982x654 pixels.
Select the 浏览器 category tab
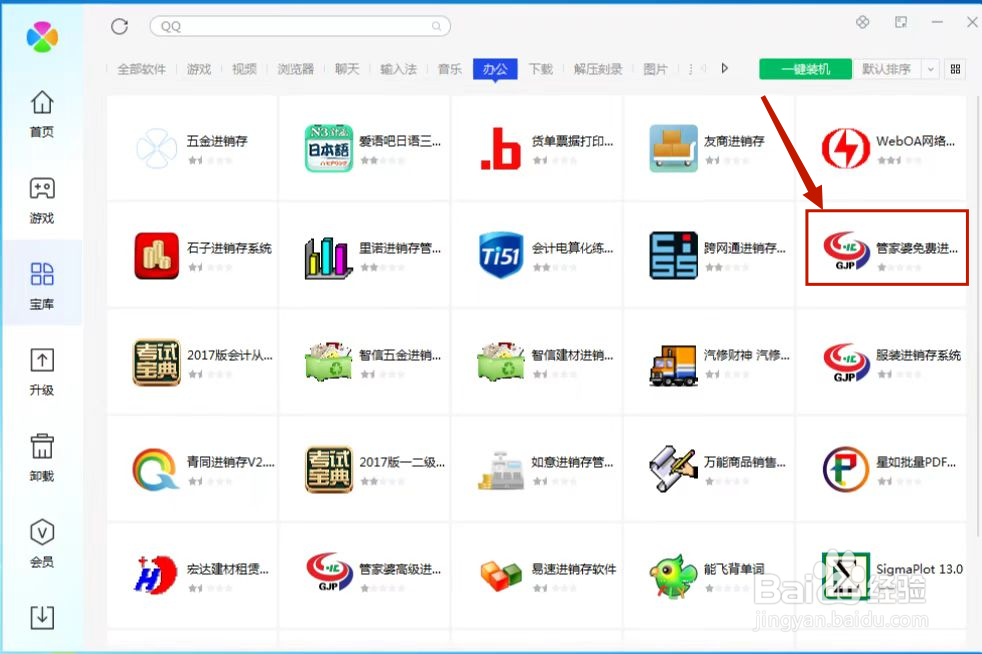(296, 69)
